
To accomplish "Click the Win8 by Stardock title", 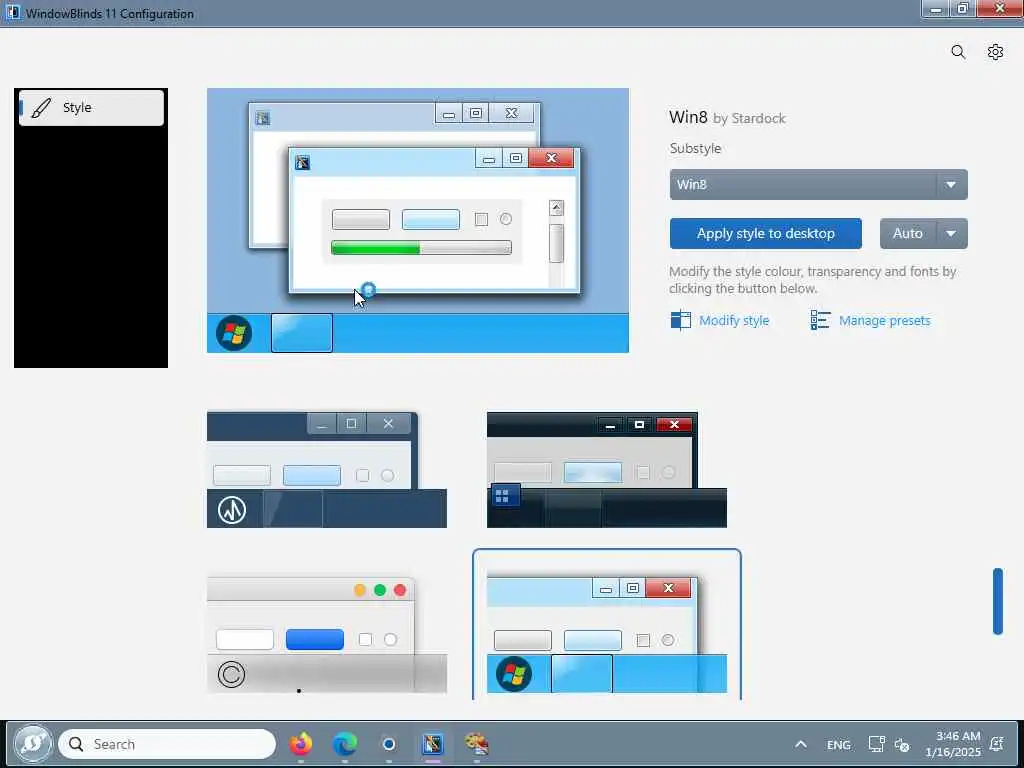I will 727,118.
